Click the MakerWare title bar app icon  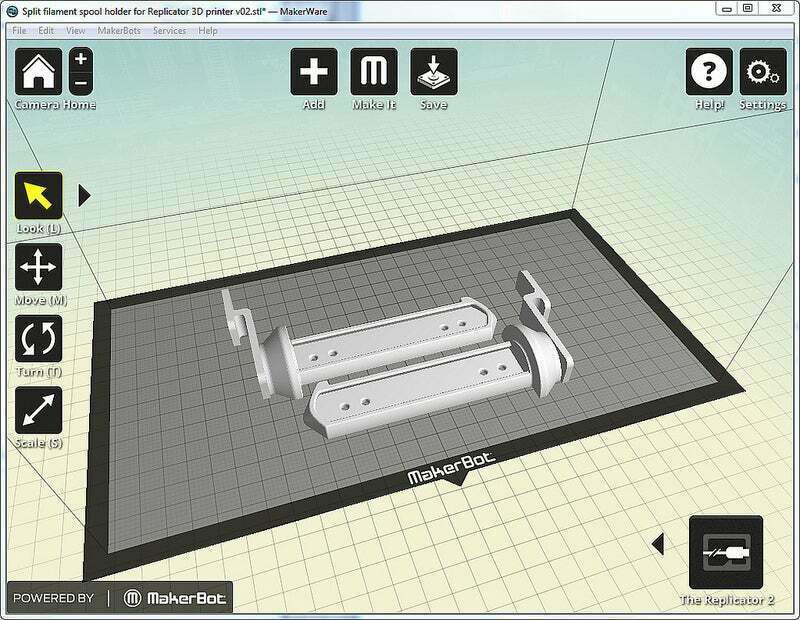[x=13, y=11]
